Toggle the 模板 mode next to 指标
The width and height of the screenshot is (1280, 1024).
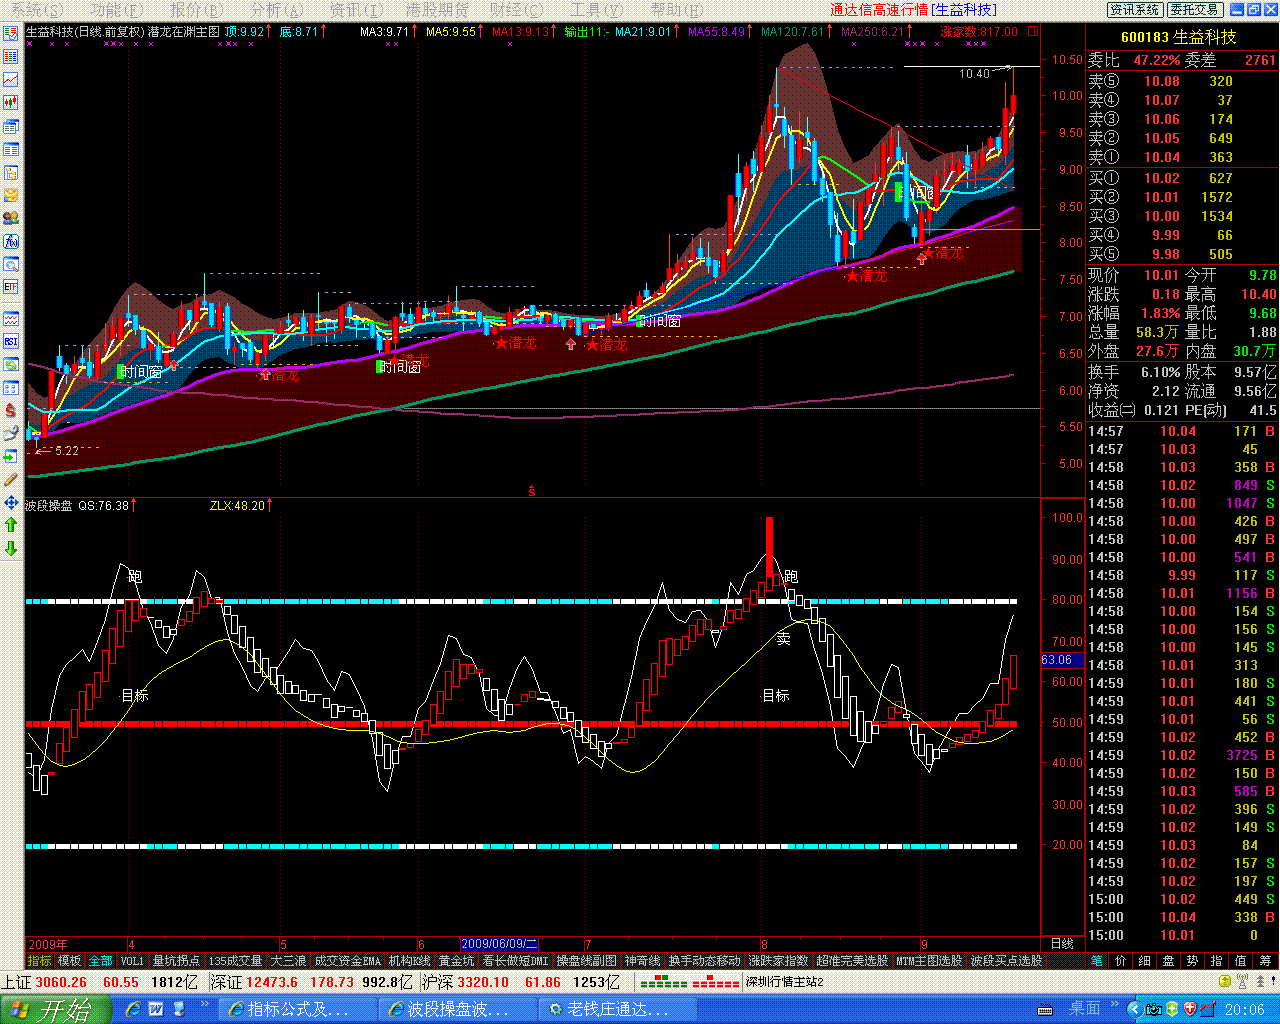[69, 961]
